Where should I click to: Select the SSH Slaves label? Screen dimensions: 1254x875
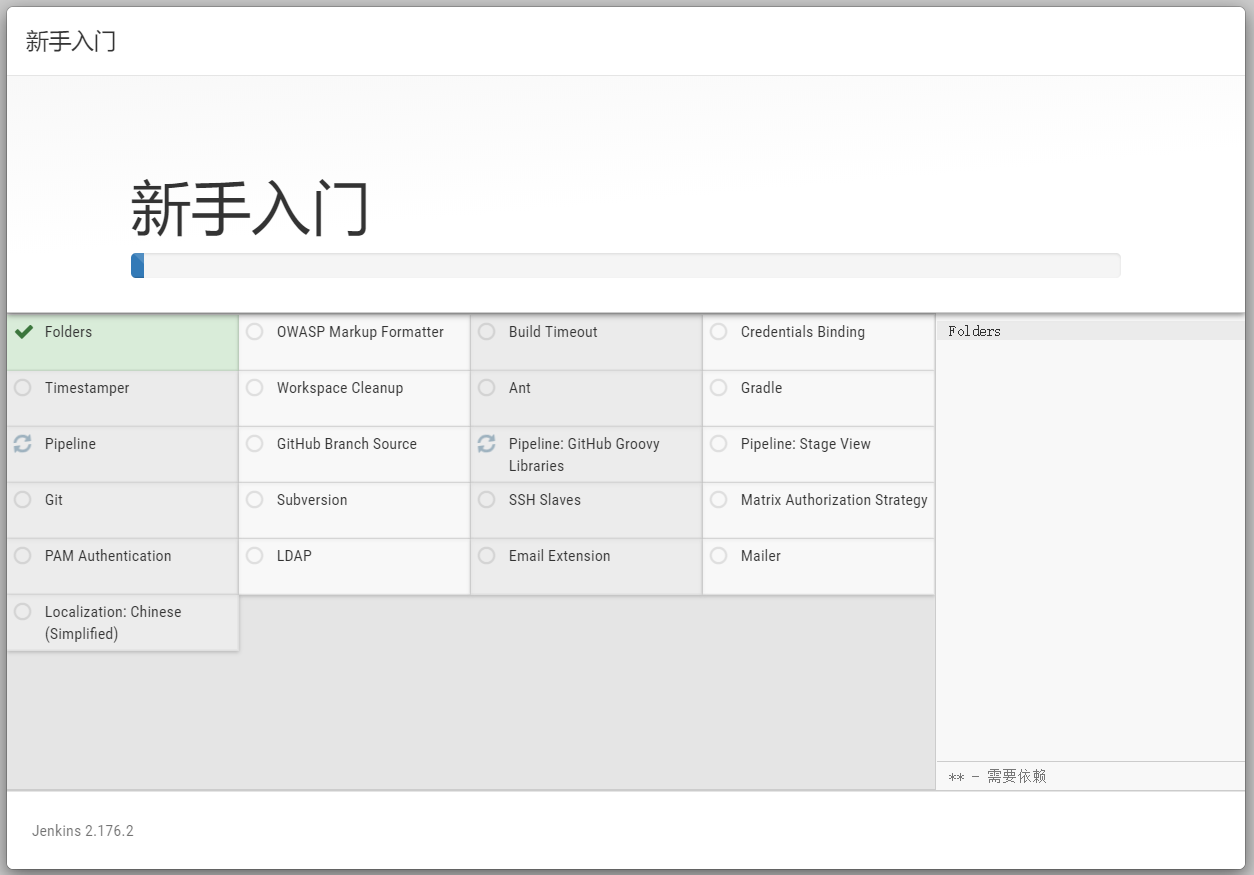click(x=545, y=500)
